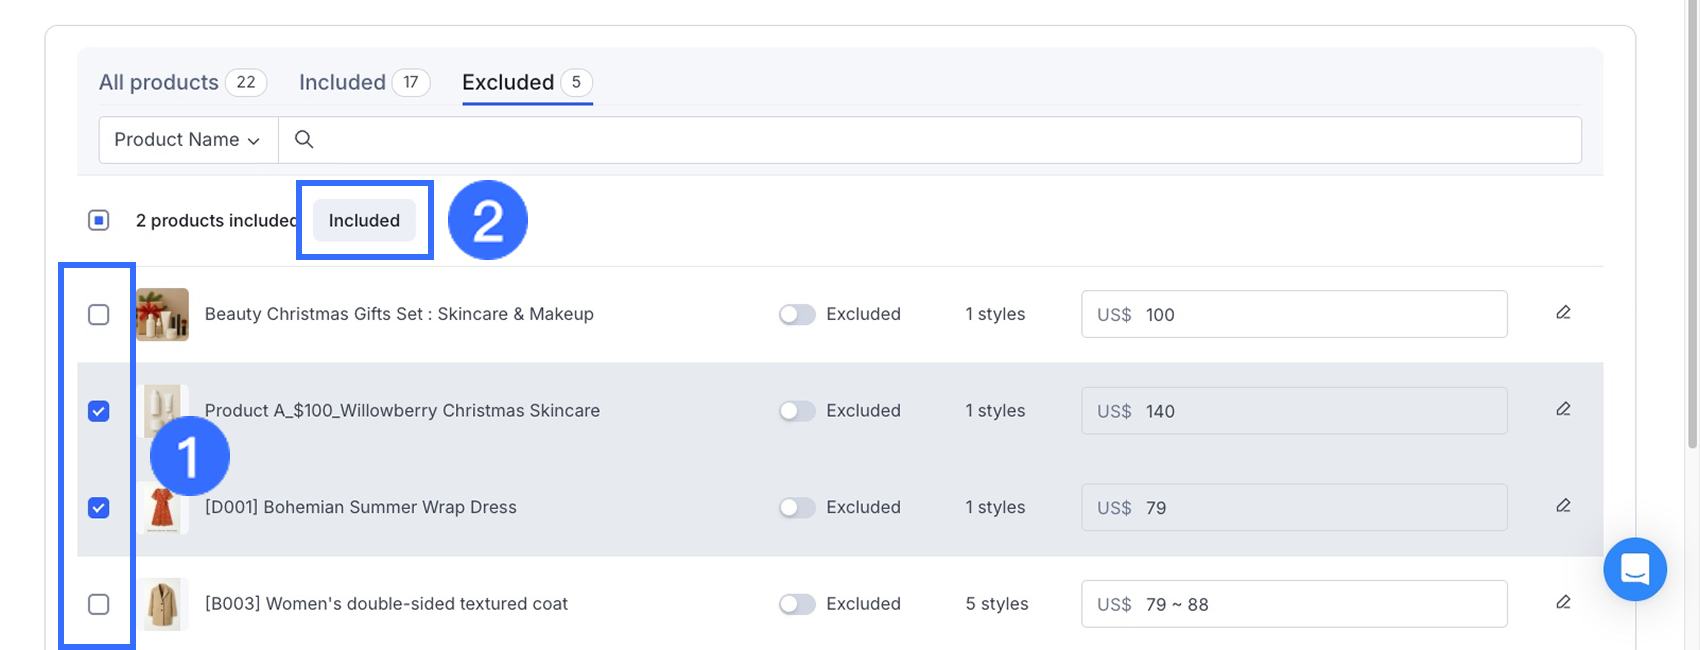This screenshot has width=1700, height=650.
Task: Edit the Women's double-sided textured coat row
Action: coord(1563,602)
